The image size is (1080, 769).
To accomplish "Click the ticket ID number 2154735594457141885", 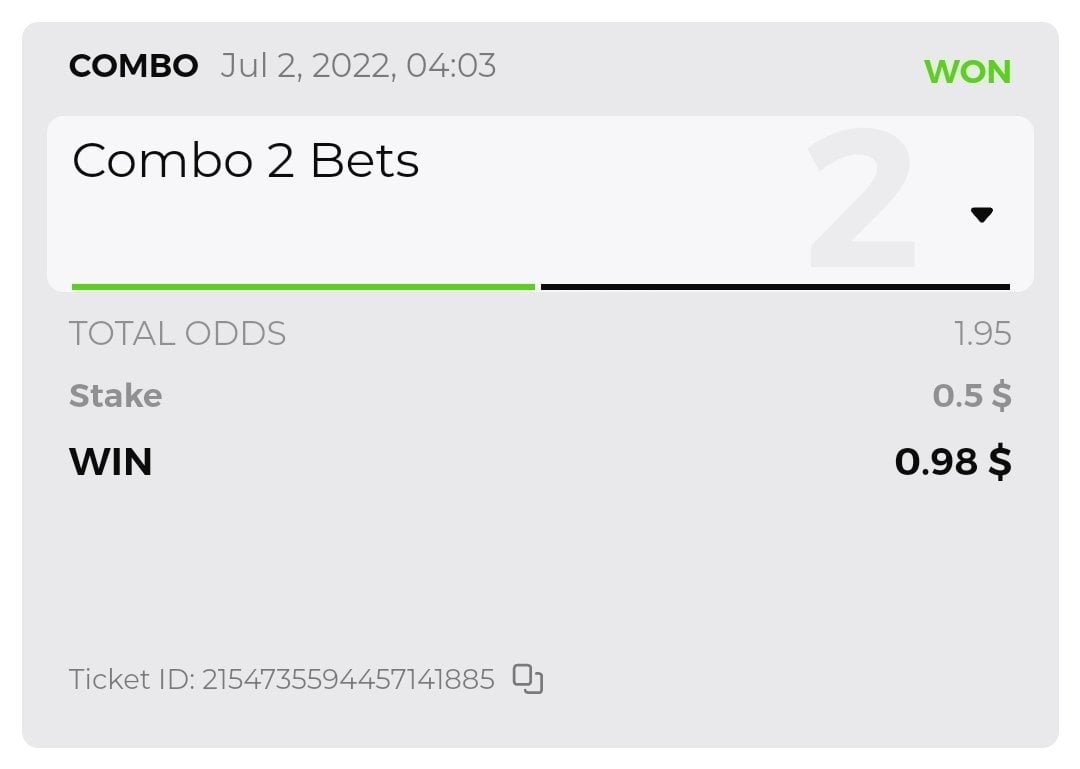I will click(348, 680).
